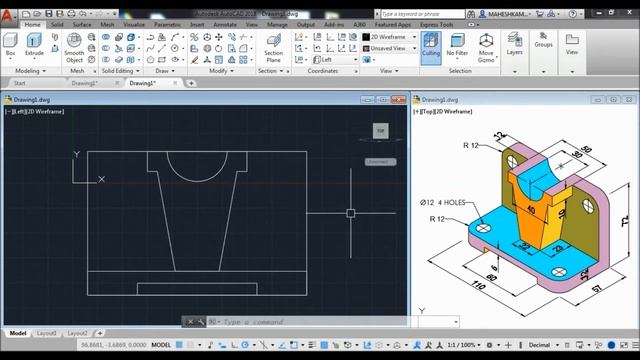
Task: Switch to the Layout1 tab
Action: (46, 333)
